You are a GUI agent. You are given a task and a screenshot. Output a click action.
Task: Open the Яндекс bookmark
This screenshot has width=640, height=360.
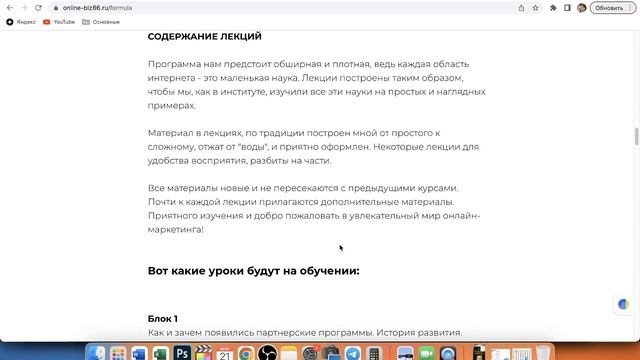21,22
